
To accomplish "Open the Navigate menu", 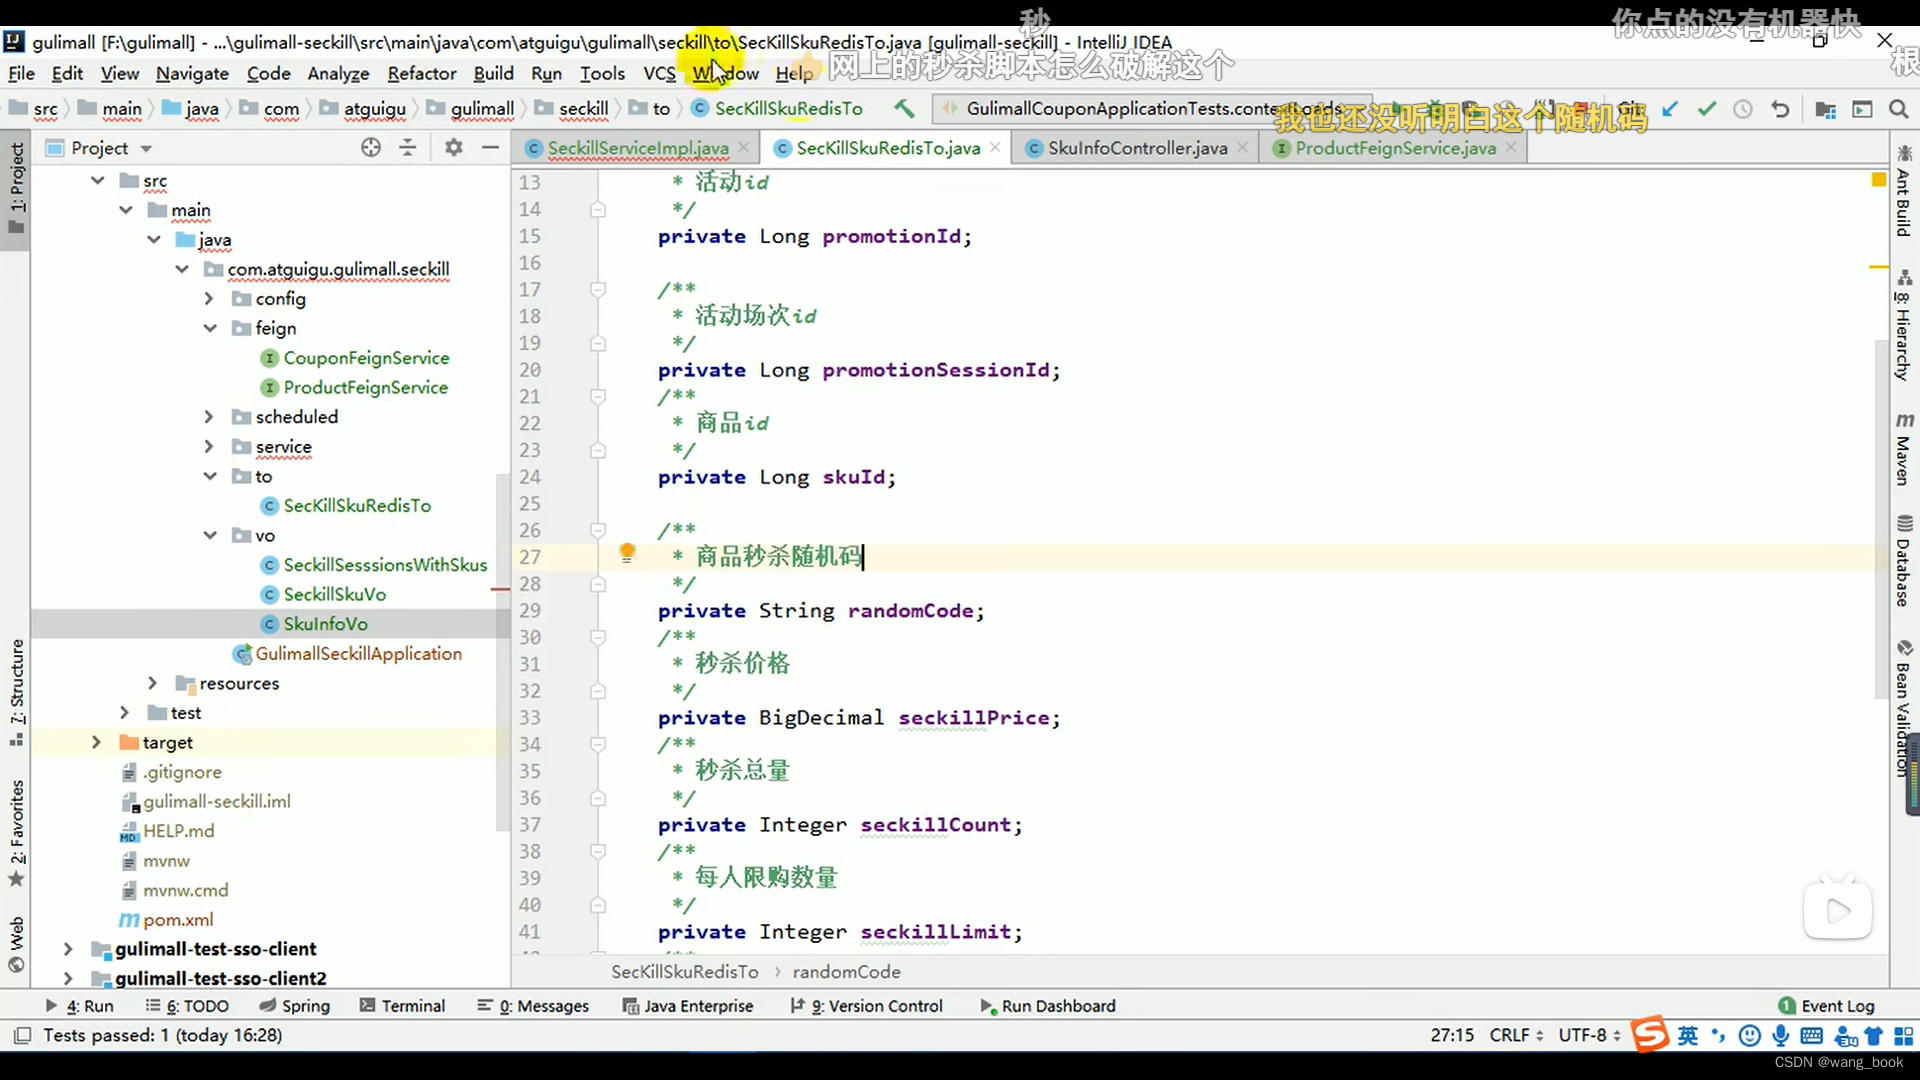I will tap(192, 73).
